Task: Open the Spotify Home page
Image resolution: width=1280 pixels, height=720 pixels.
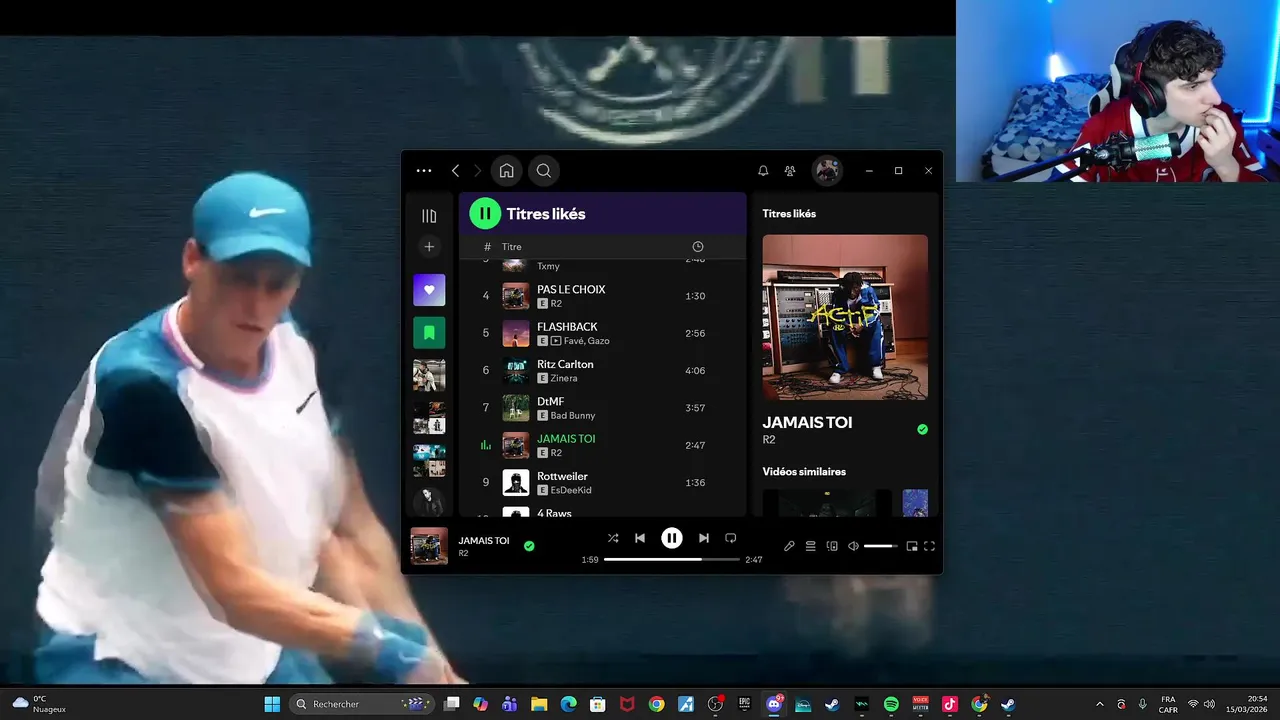Action: coord(507,171)
